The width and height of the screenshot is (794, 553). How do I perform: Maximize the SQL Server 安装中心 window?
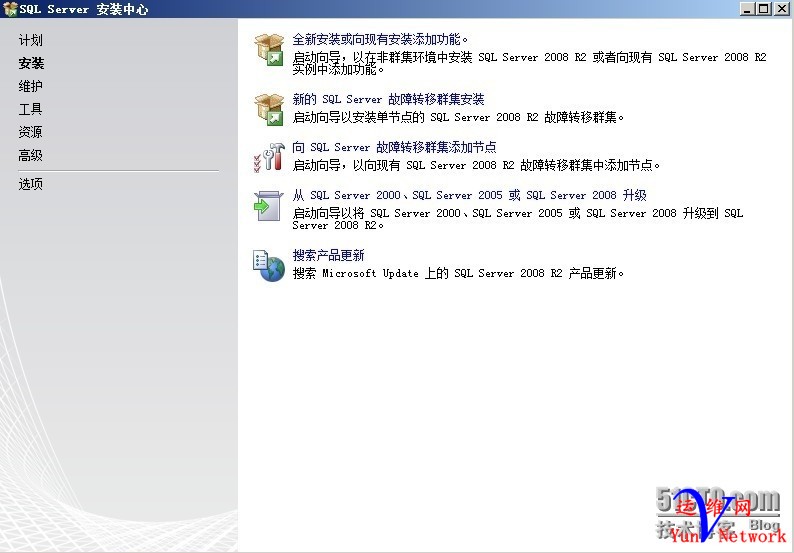(764, 9)
